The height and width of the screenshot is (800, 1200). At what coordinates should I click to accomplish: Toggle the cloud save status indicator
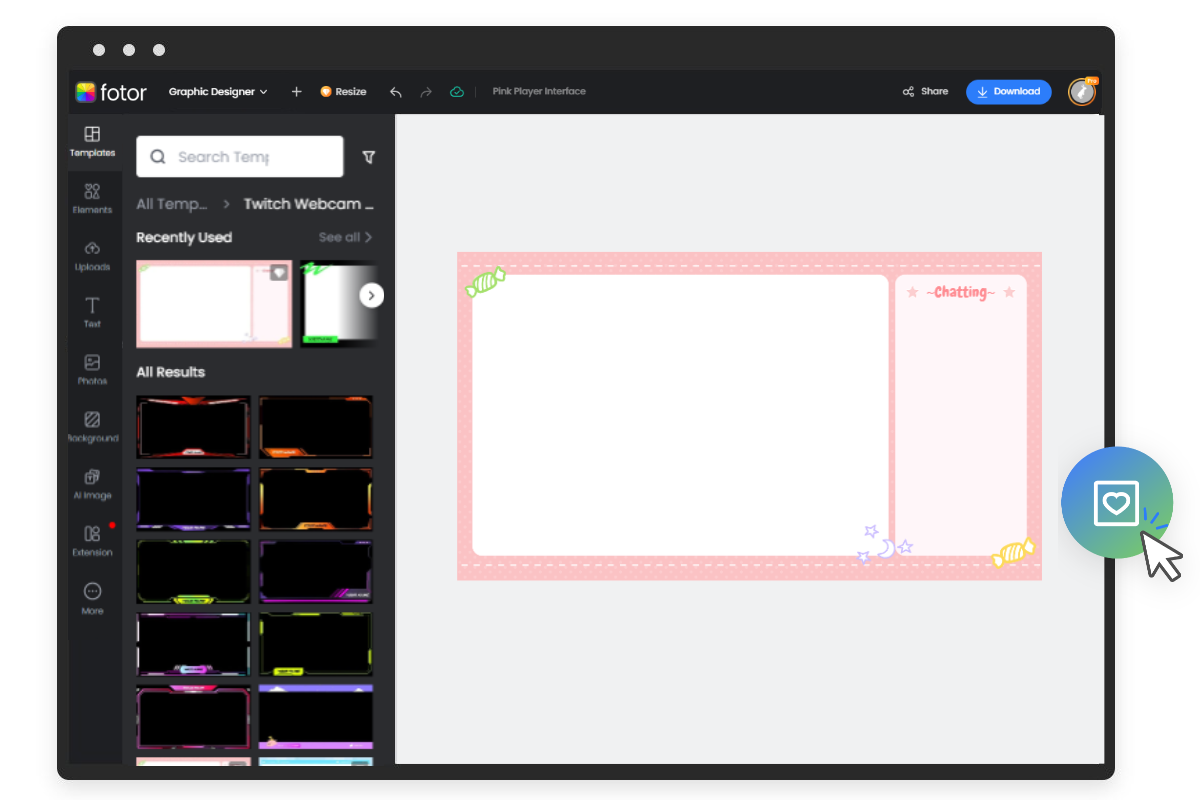[x=457, y=91]
